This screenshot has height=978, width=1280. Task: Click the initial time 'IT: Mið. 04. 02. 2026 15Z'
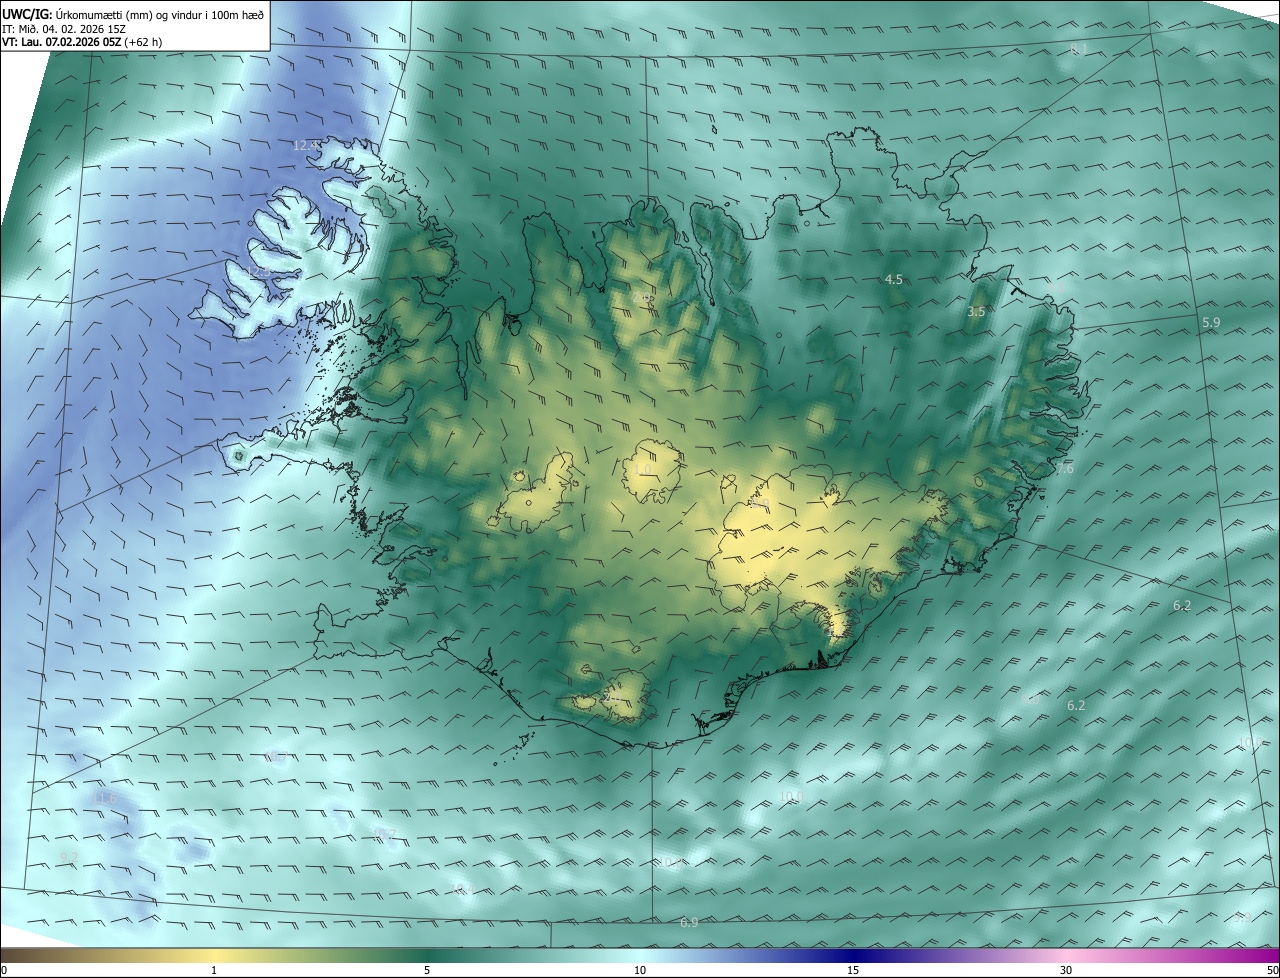(64, 28)
